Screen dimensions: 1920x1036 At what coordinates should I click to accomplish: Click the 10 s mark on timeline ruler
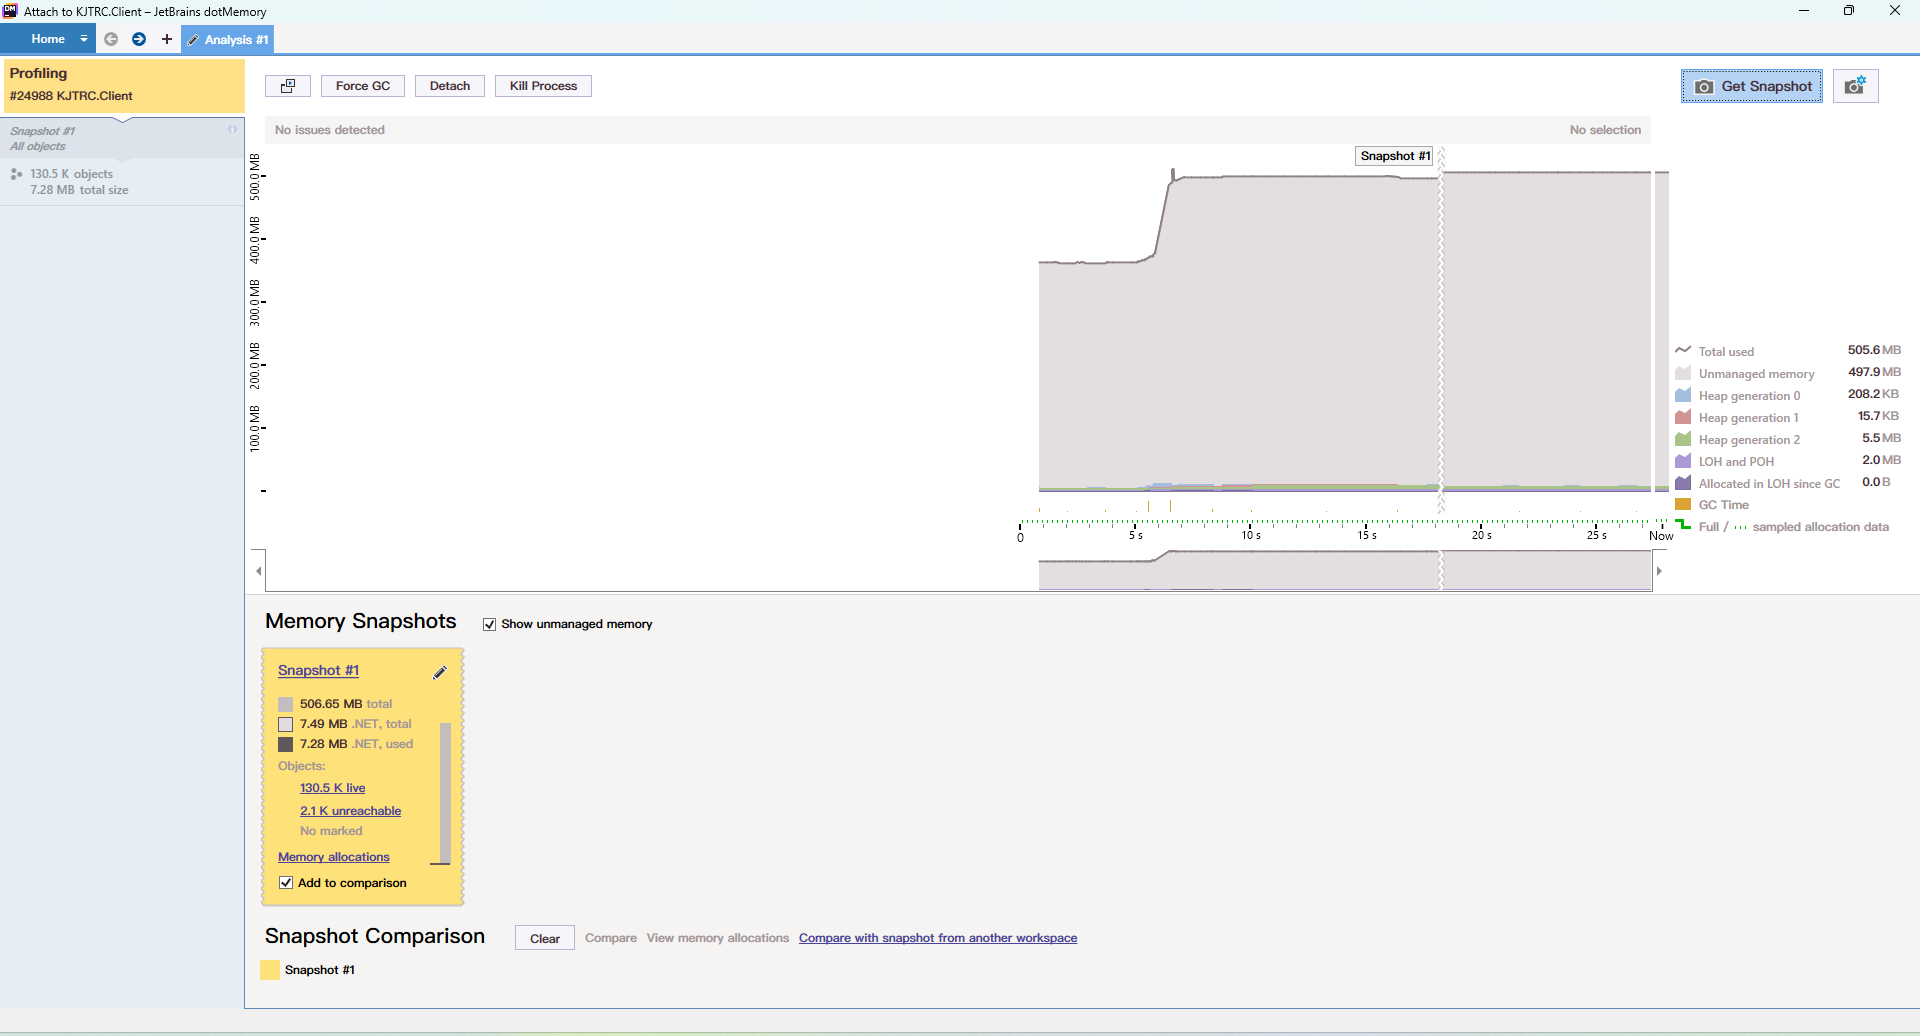[x=1251, y=535]
